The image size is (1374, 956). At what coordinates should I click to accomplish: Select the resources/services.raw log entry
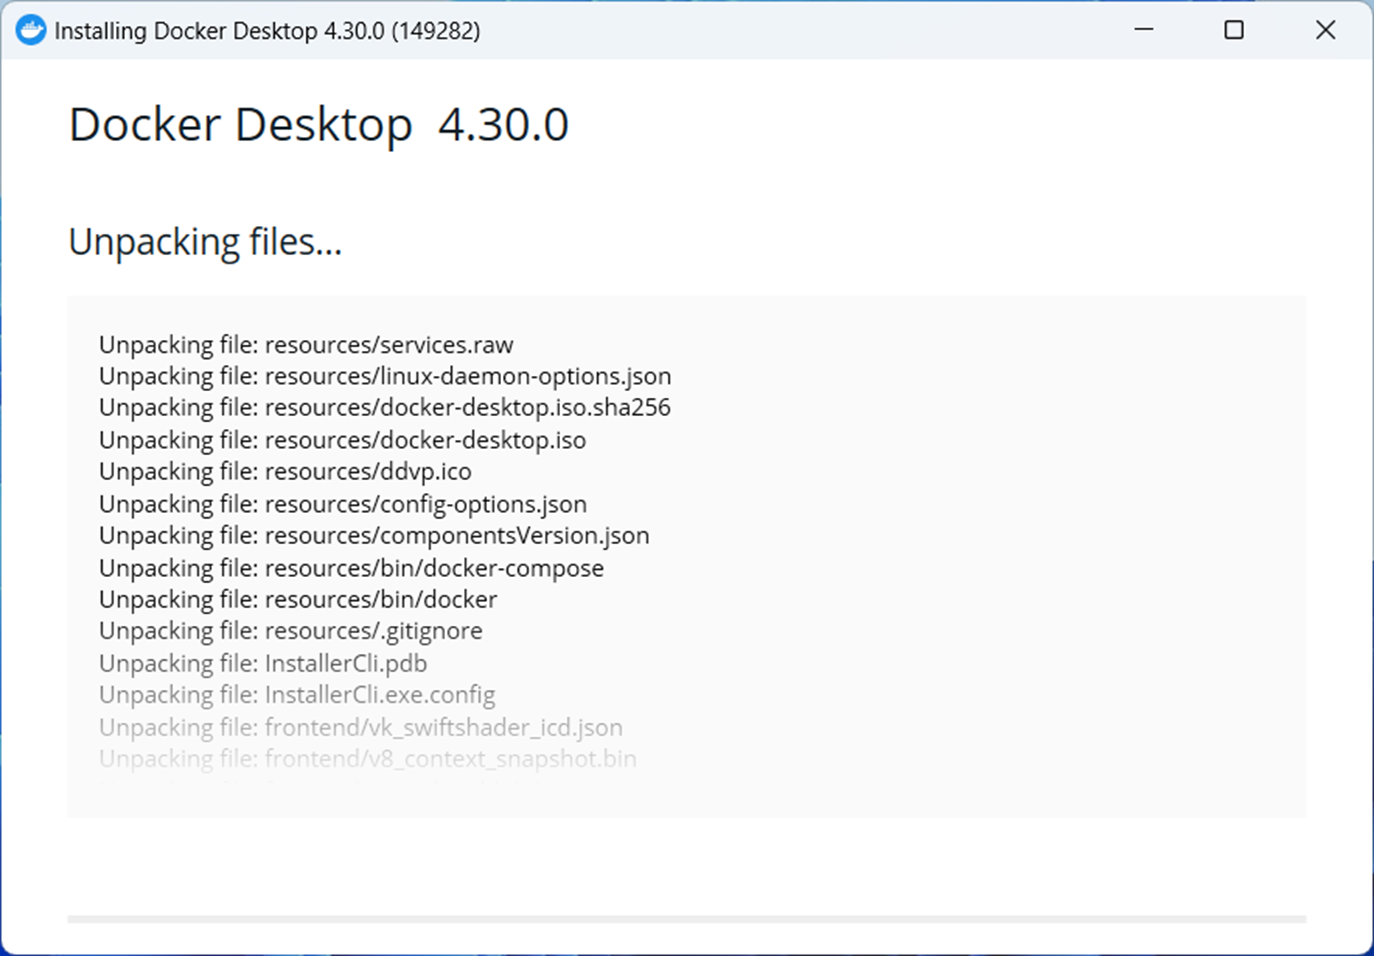click(x=305, y=344)
